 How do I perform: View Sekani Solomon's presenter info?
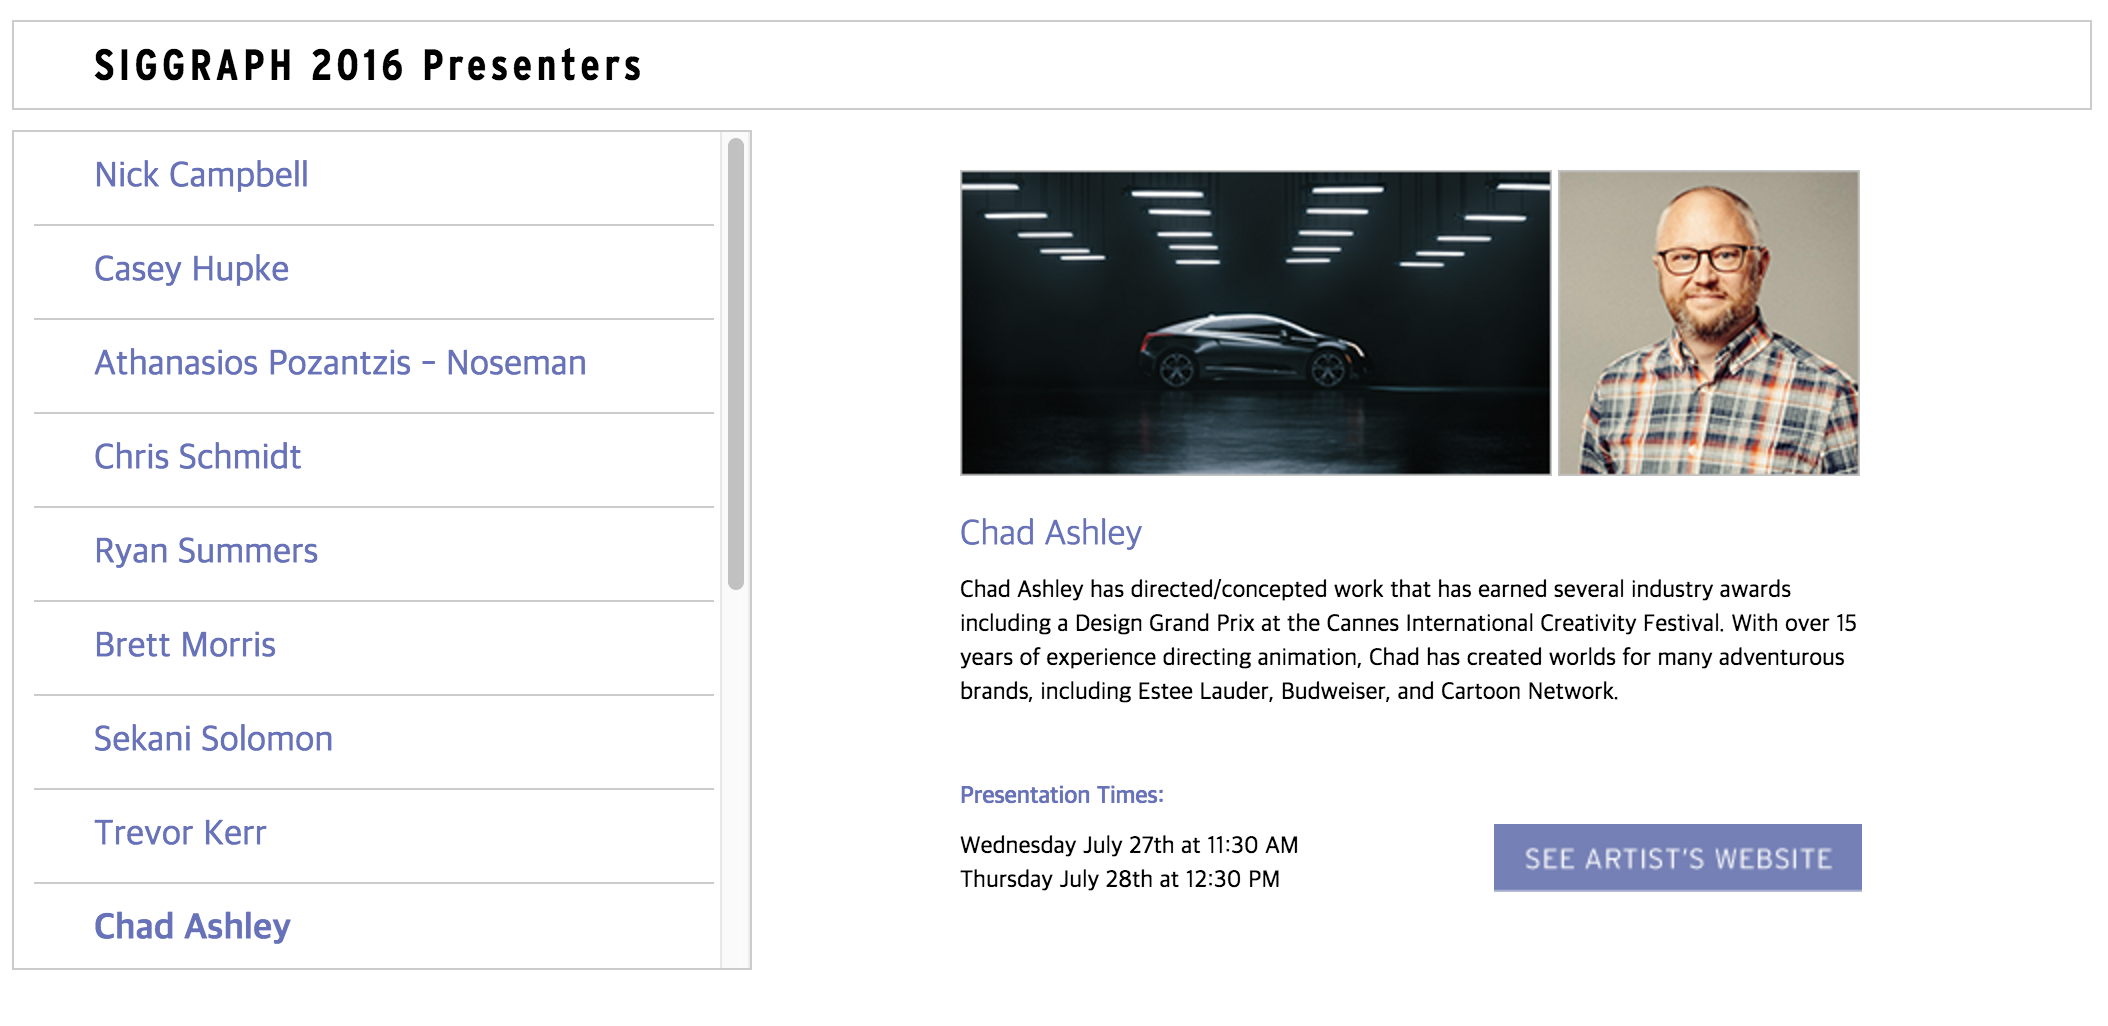tap(213, 739)
